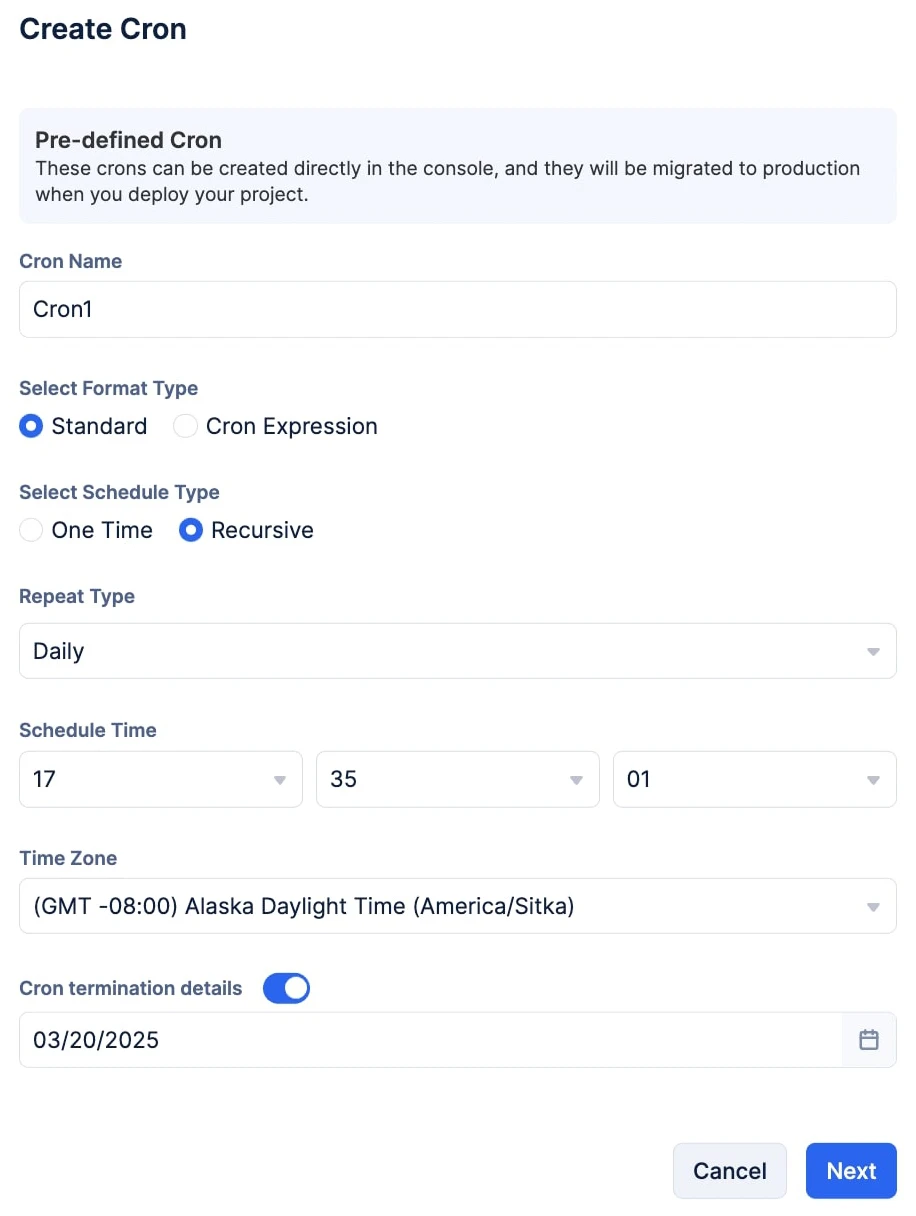Image resolution: width=916 pixels, height=1216 pixels.
Task: Click the Time Zone dropdown arrow
Action: [873, 908]
